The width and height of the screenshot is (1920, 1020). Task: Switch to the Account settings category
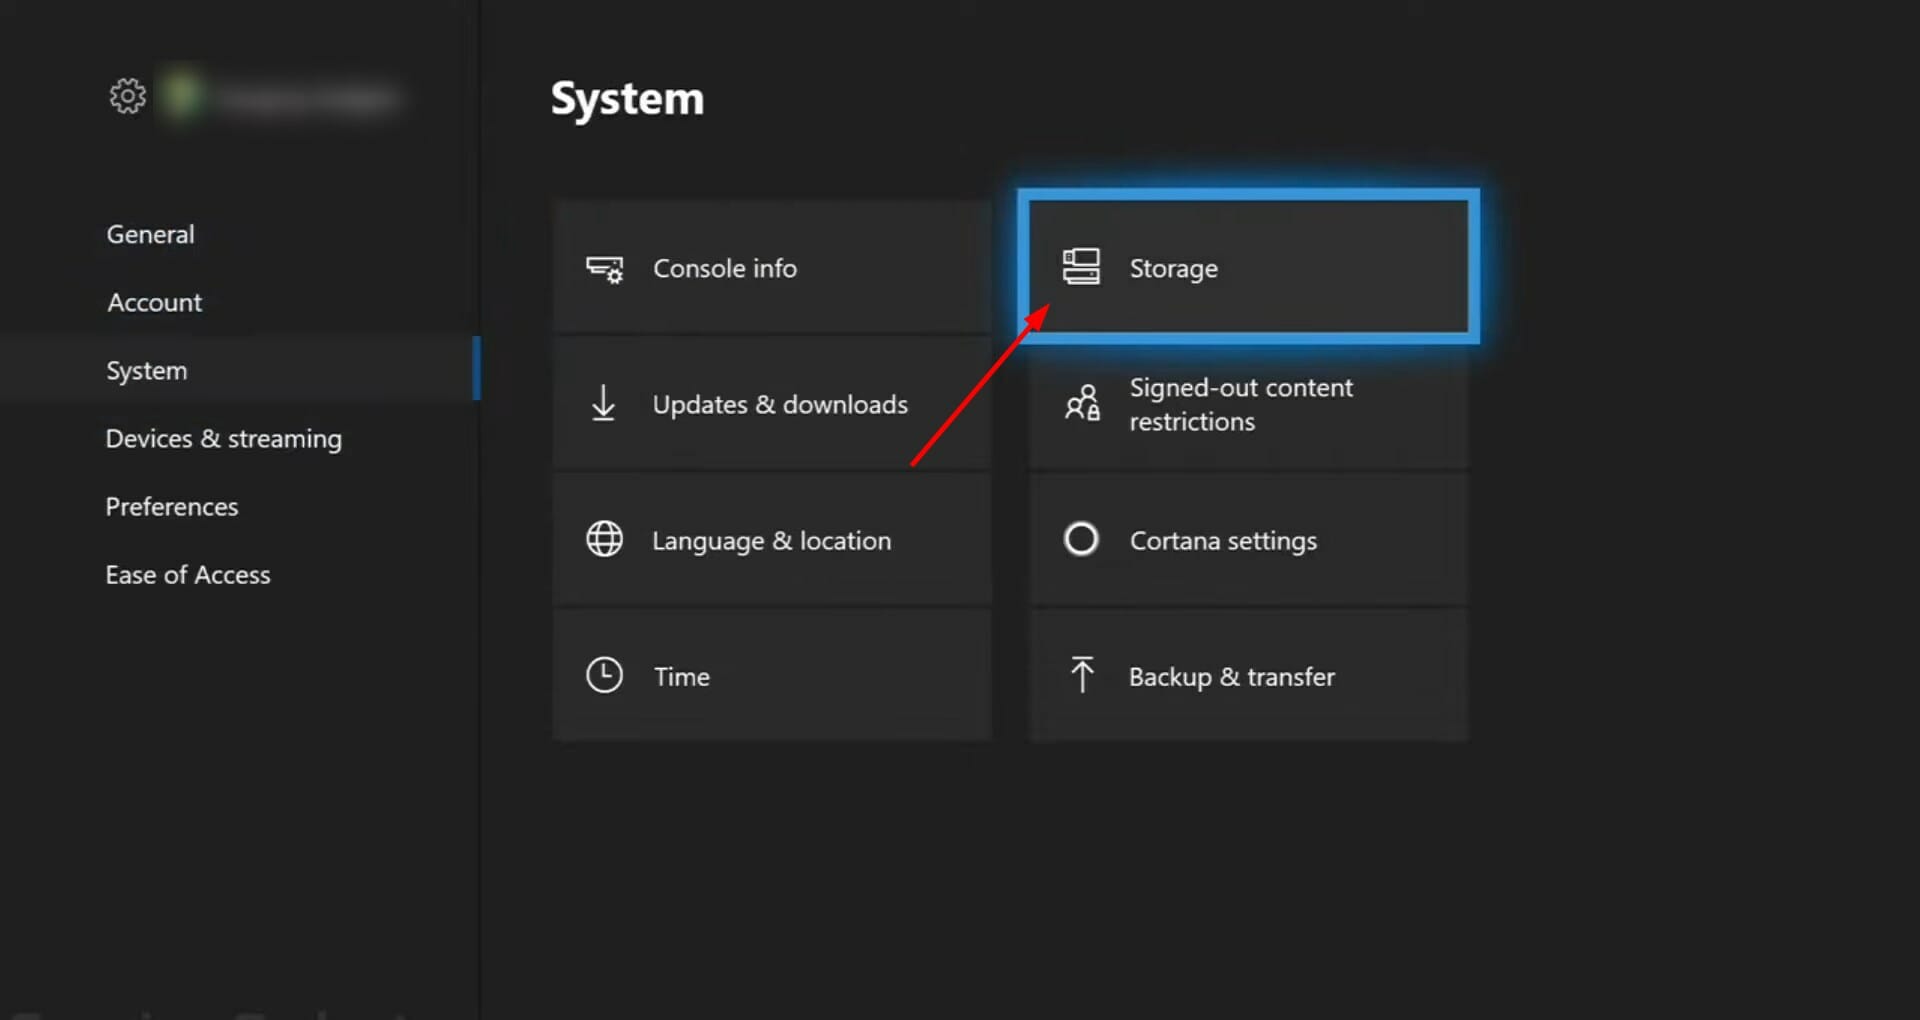pyautogui.click(x=155, y=302)
